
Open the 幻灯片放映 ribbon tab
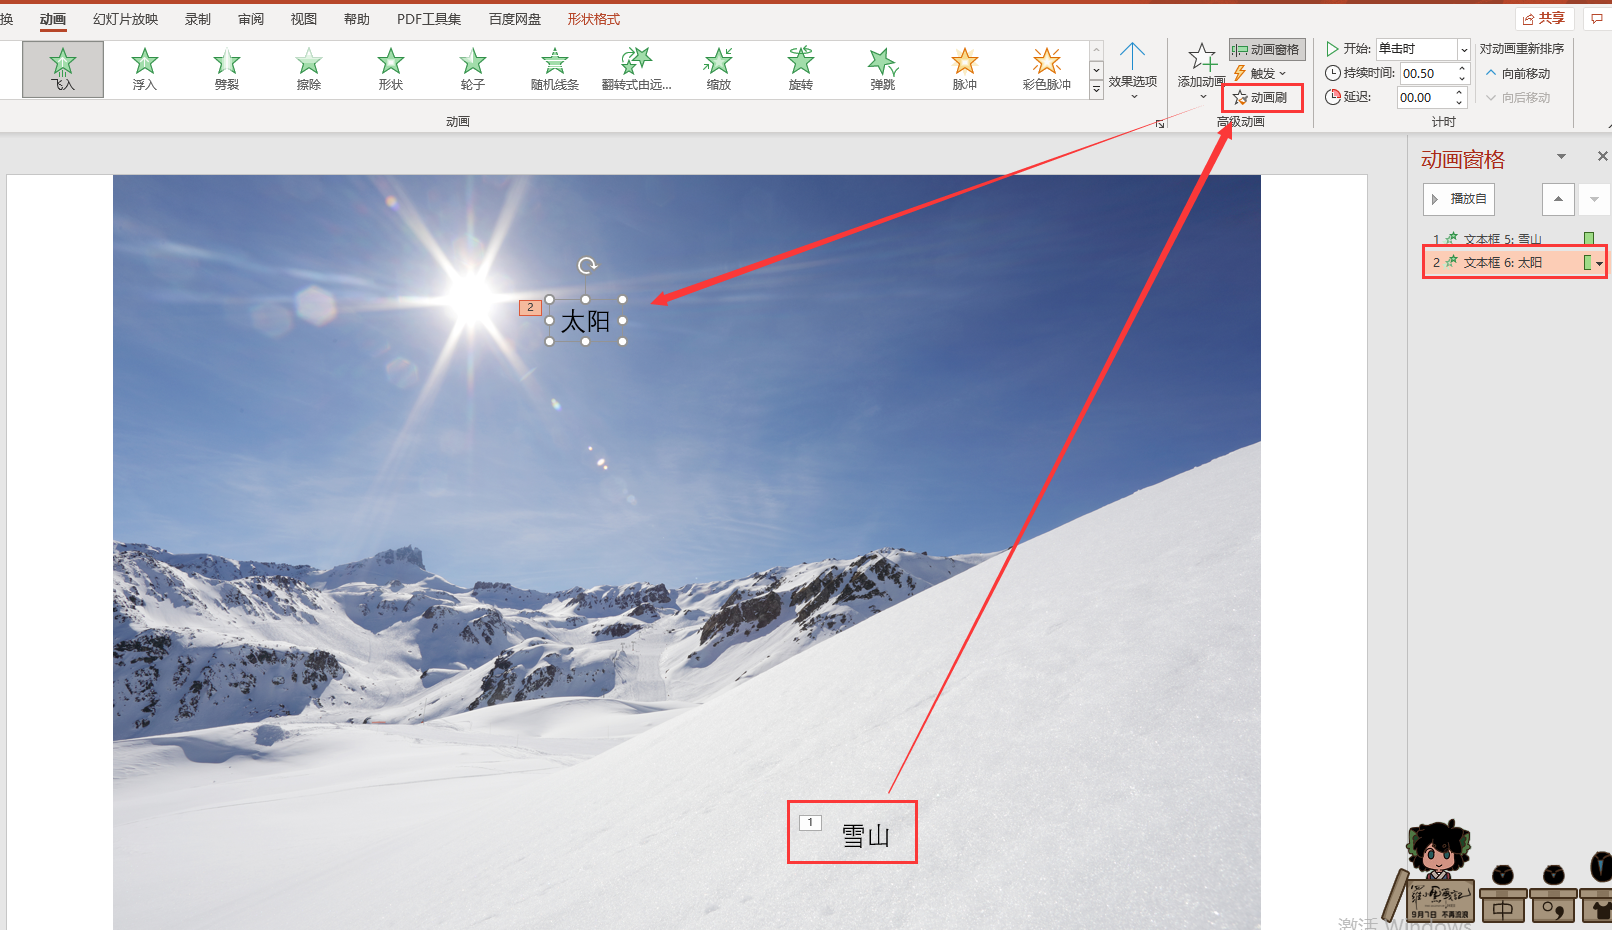126,19
